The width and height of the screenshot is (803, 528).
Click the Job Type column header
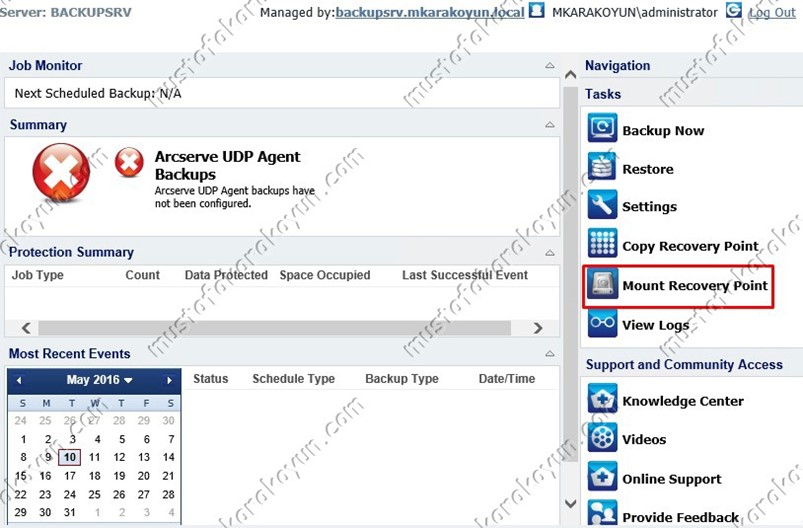click(x=37, y=275)
